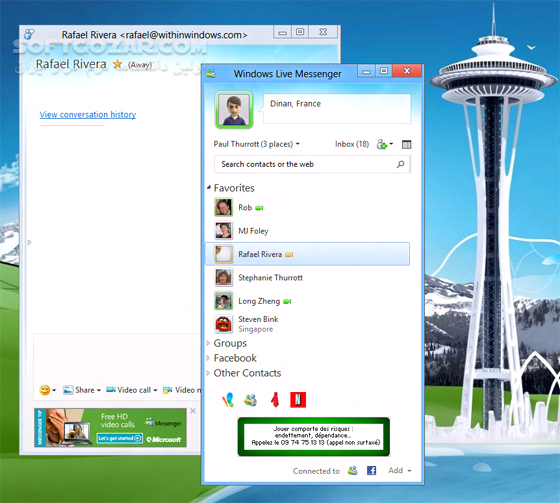Open Video call dropdown arrow
560x503 pixels.
155,390
